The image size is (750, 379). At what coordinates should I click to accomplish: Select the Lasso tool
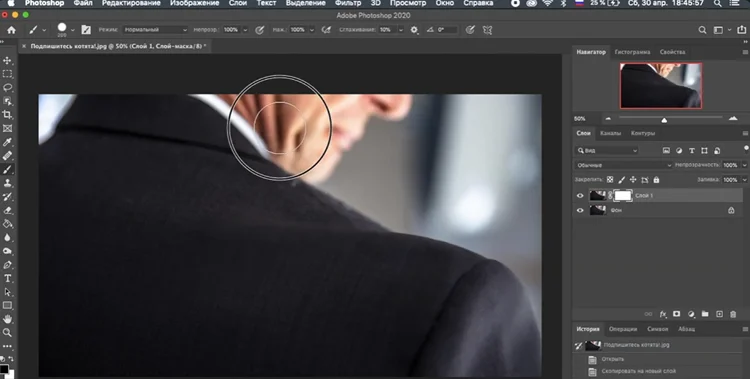8,88
